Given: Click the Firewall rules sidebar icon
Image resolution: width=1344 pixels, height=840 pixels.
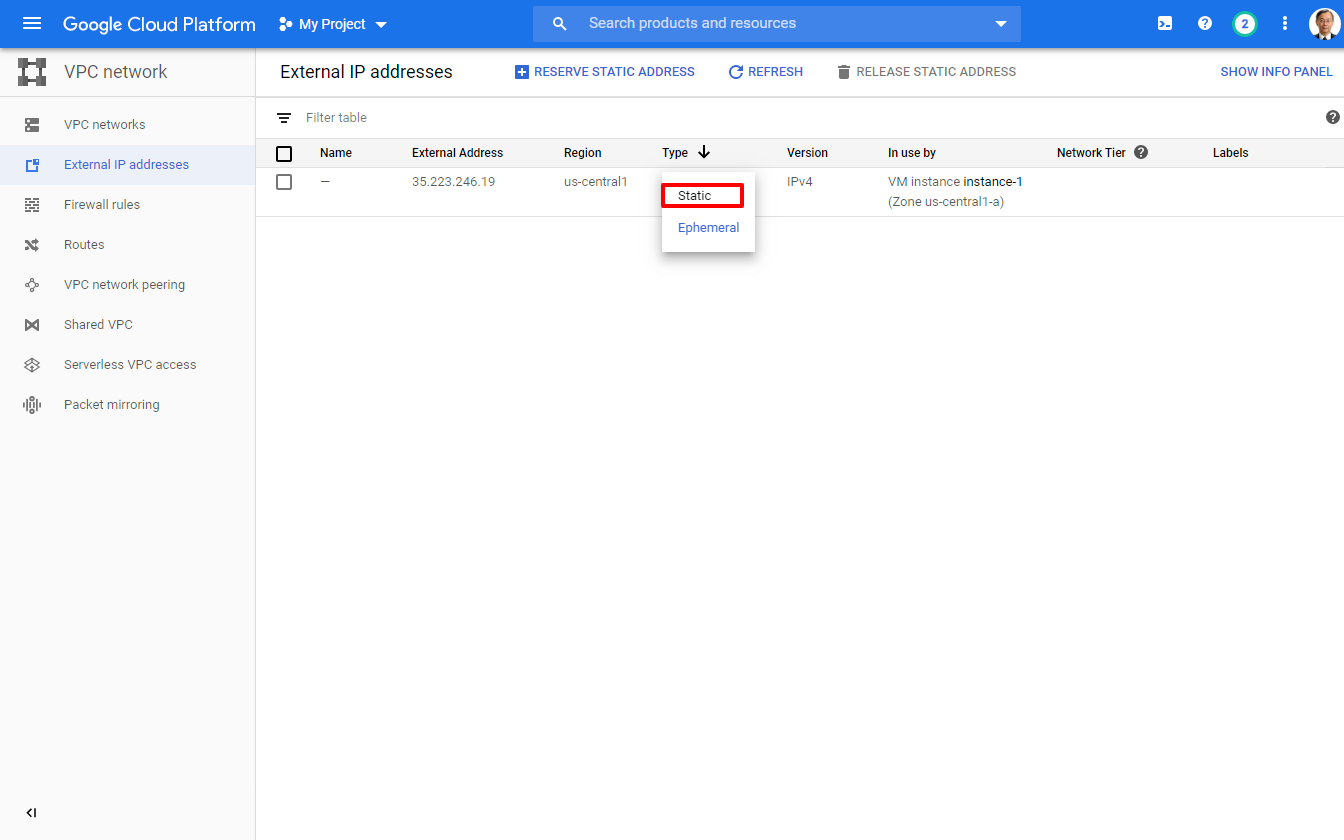Looking at the screenshot, I should tap(32, 205).
